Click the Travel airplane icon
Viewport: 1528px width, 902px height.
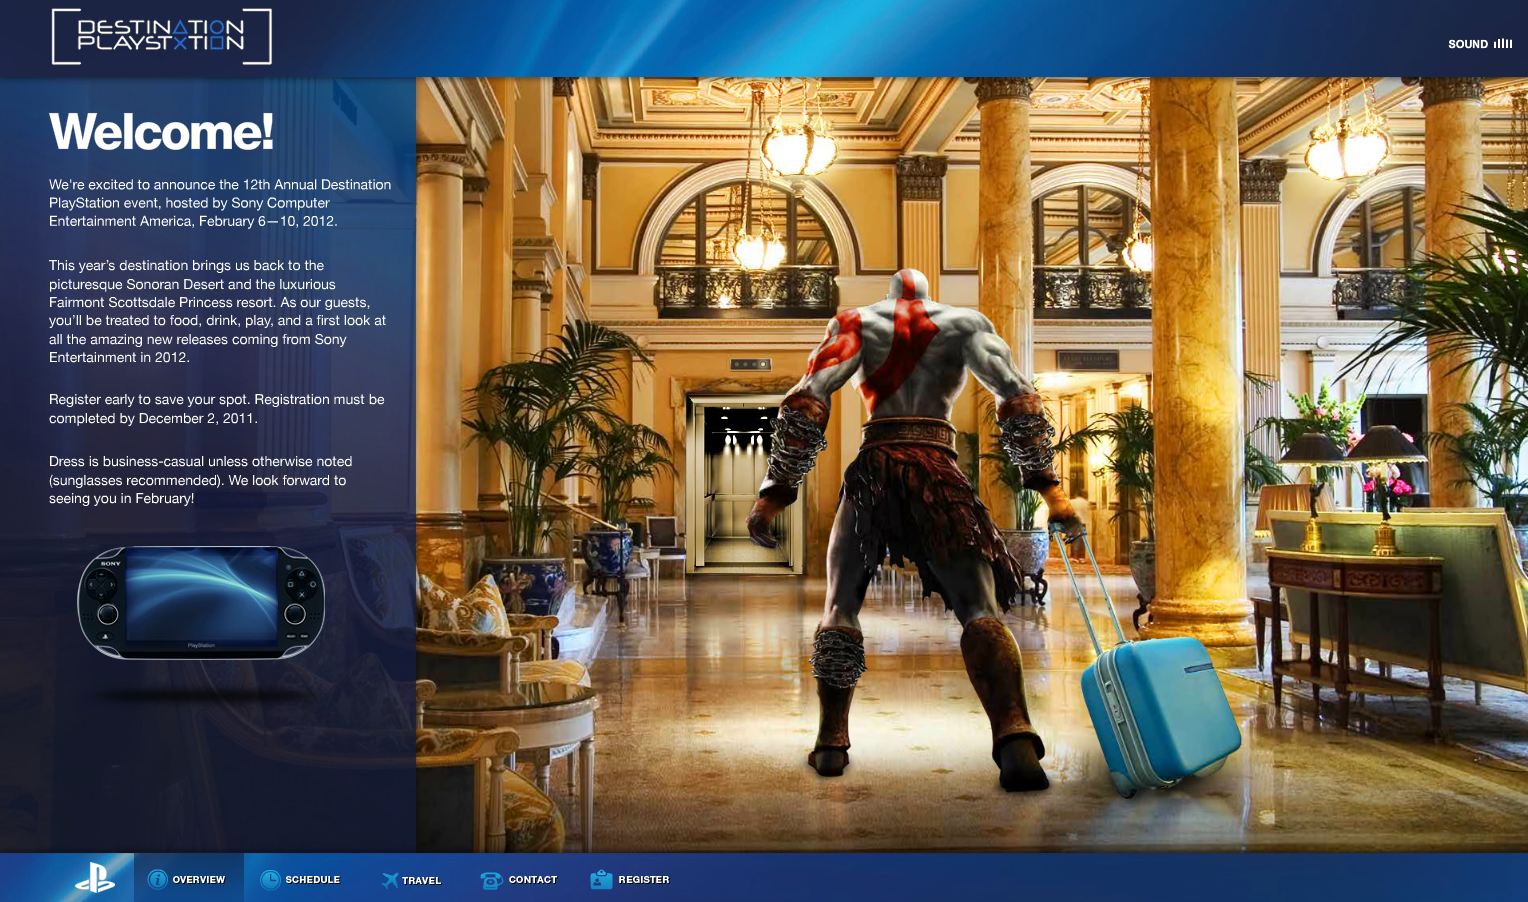pos(389,880)
